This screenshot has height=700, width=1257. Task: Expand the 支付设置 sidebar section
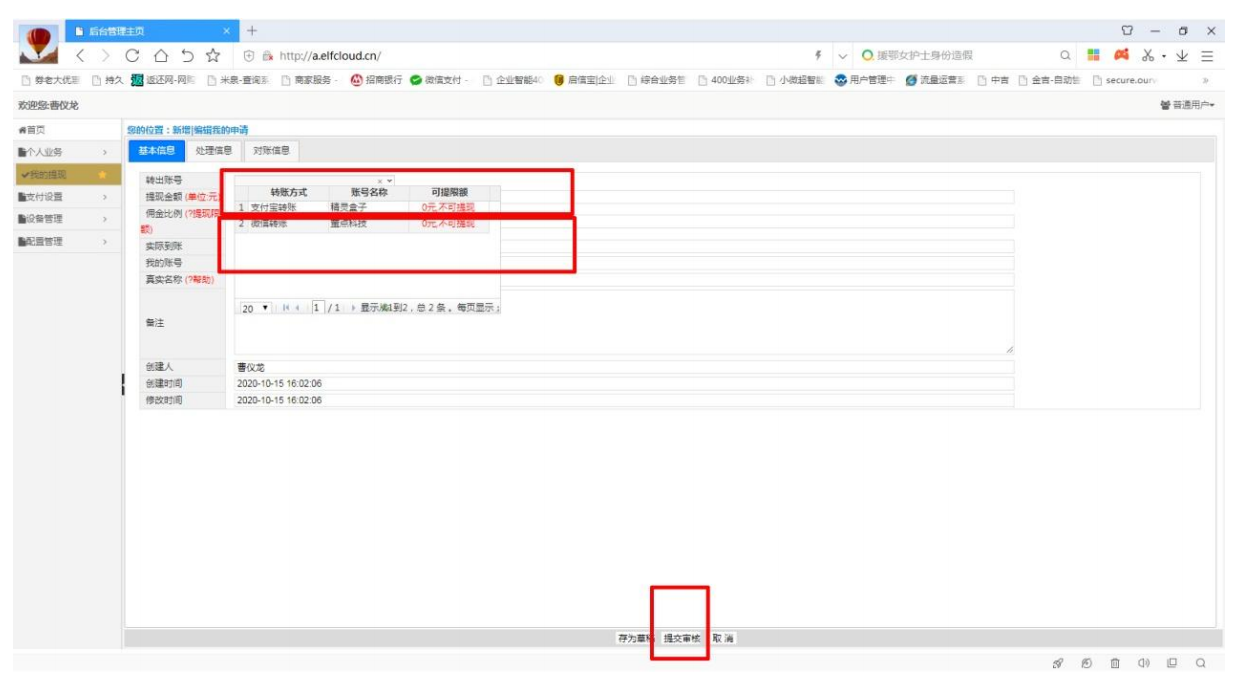pos(62,197)
